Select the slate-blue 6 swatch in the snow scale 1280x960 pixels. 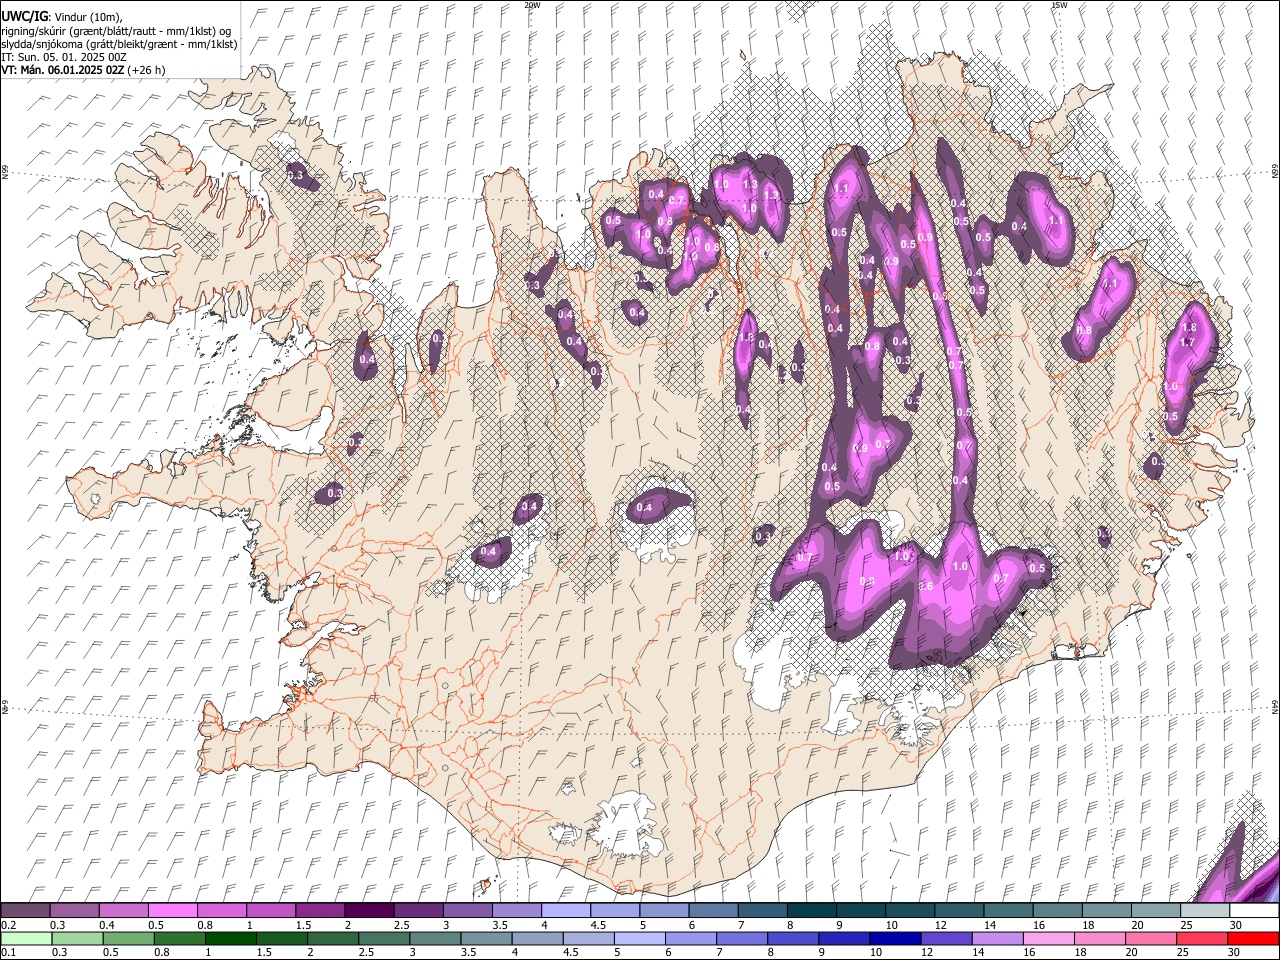pyautogui.click(x=713, y=911)
